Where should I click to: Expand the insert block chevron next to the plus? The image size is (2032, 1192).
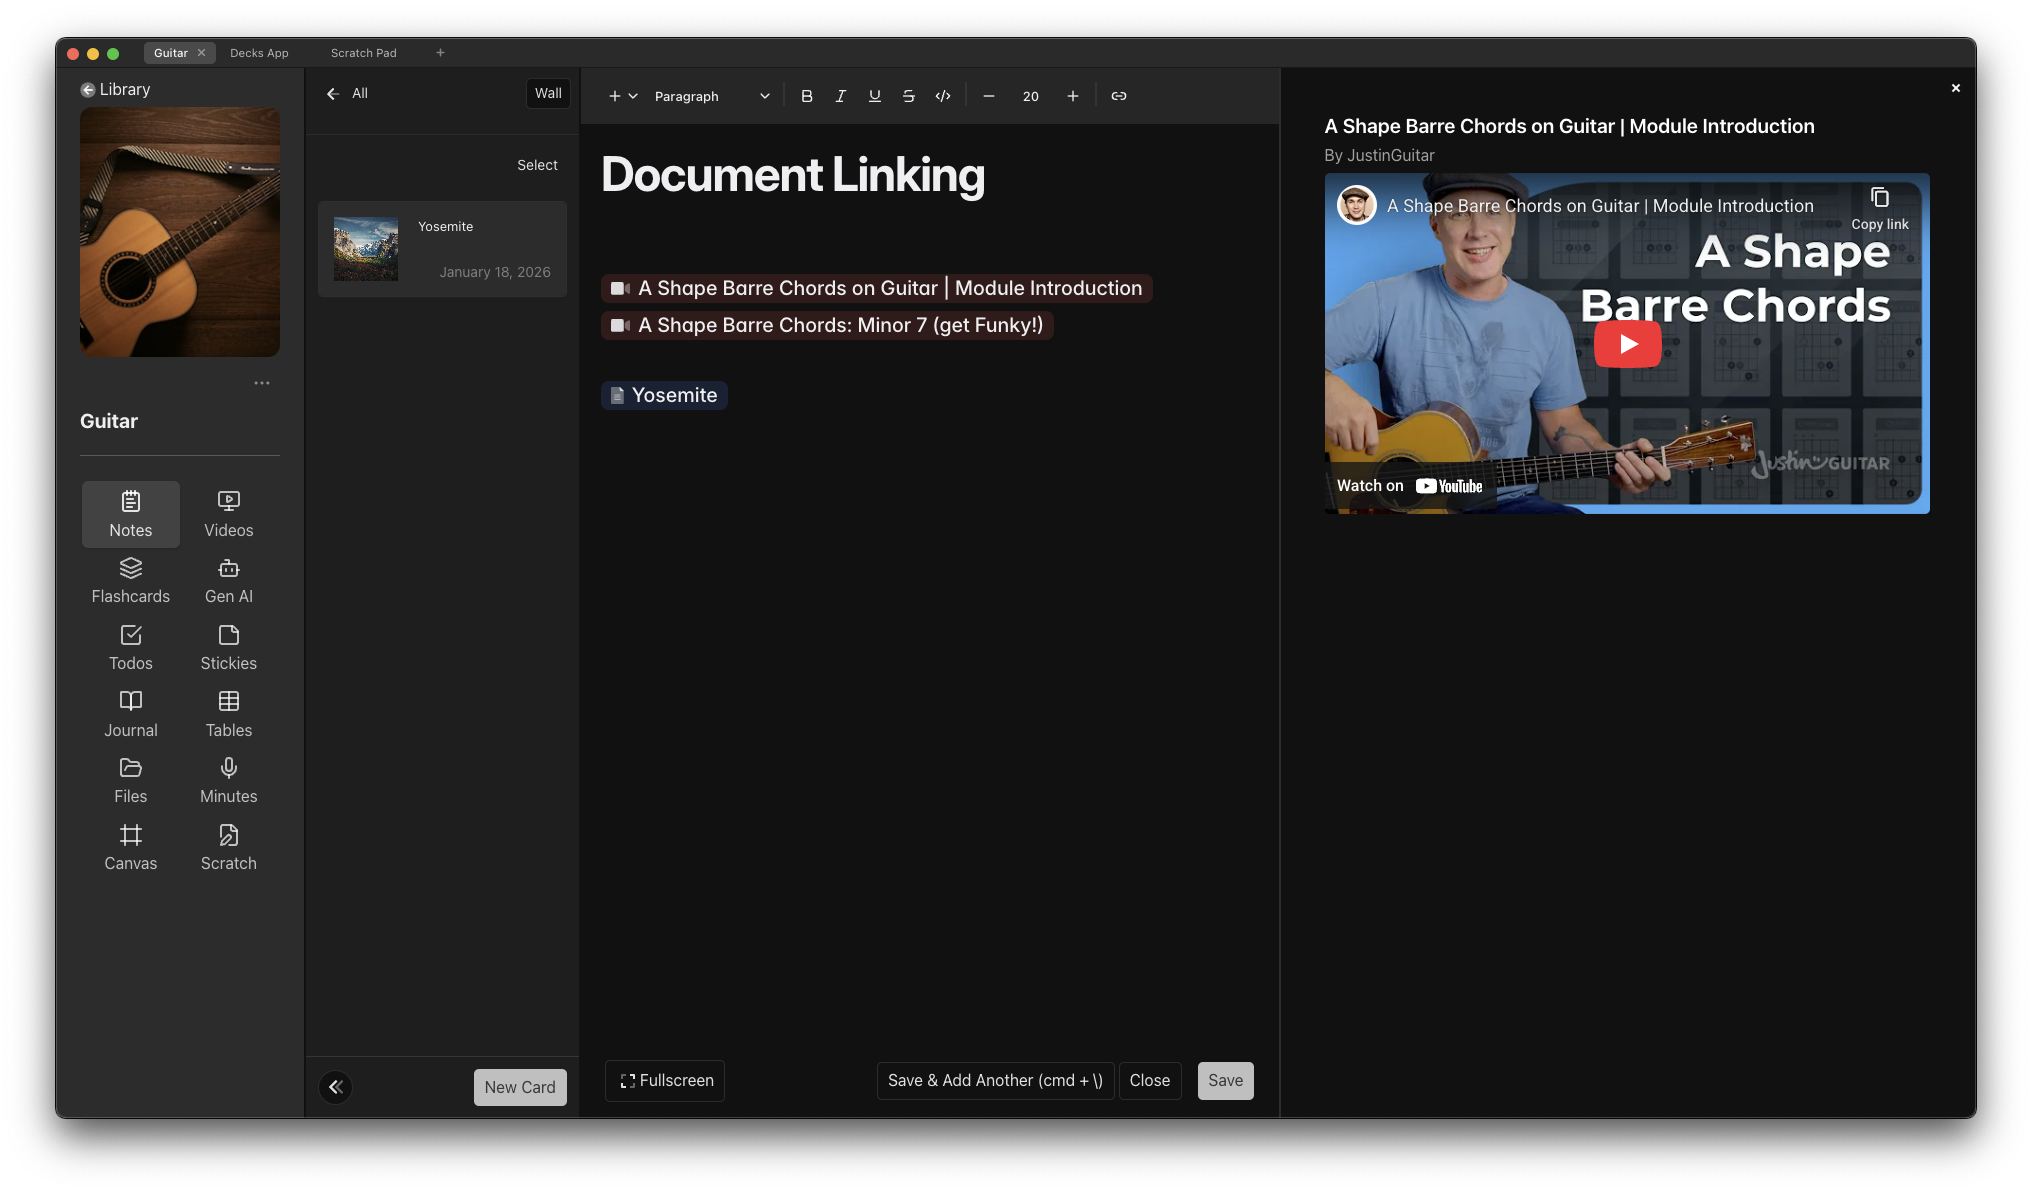(x=633, y=96)
